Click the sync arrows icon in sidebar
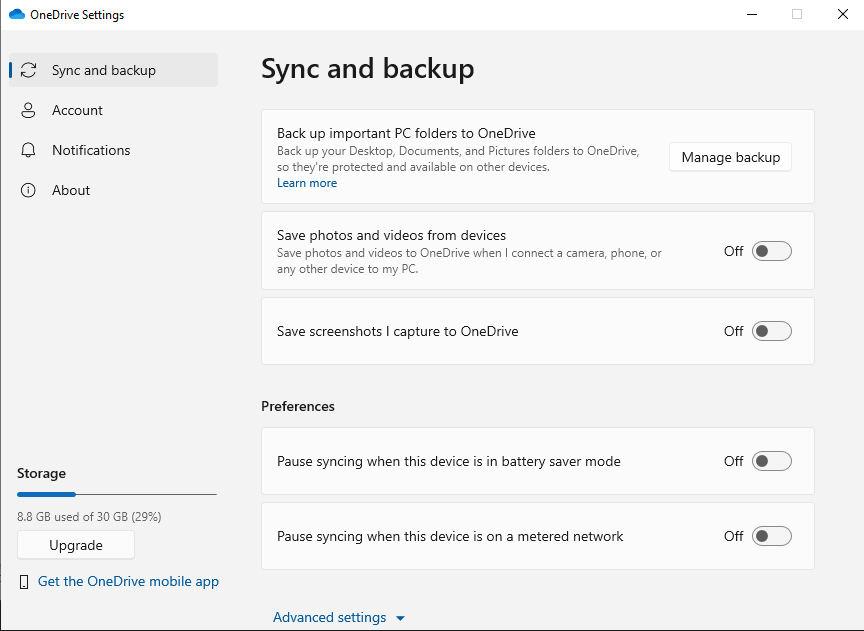 coord(28,70)
